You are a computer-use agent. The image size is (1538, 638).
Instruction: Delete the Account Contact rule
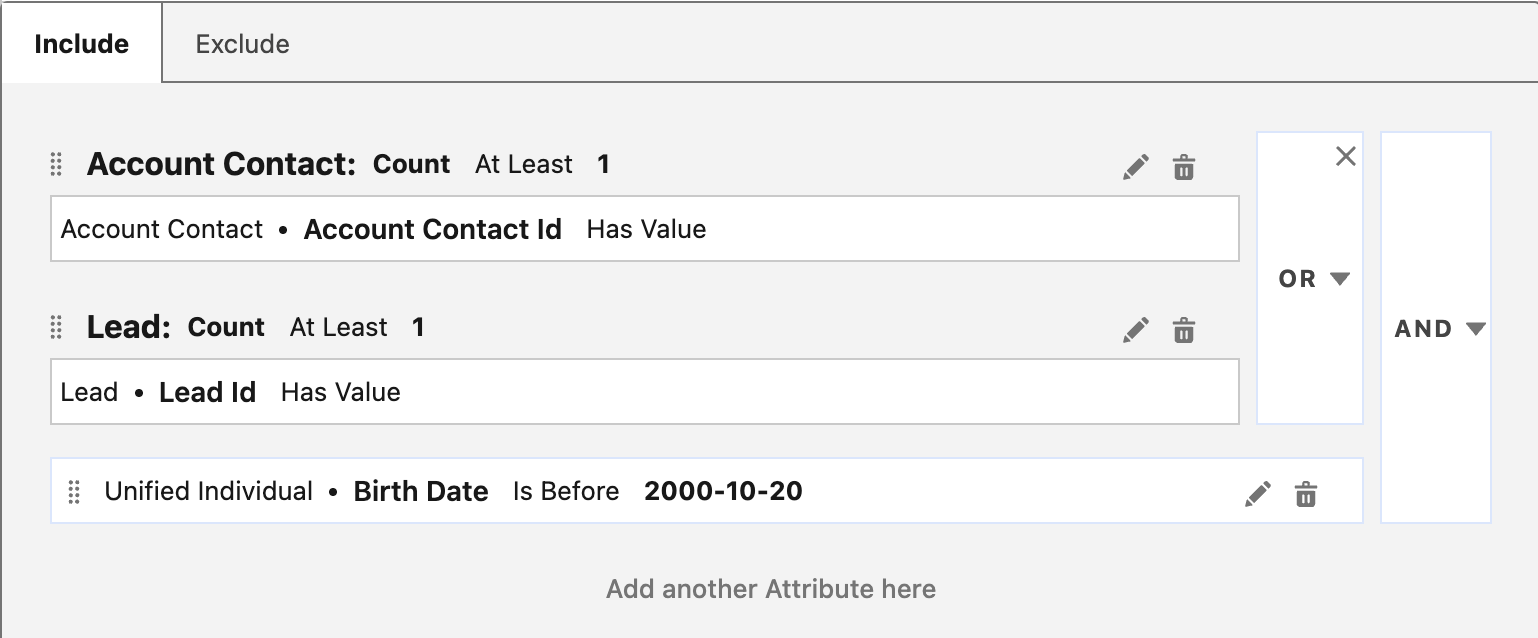click(x=1184, y=167)
